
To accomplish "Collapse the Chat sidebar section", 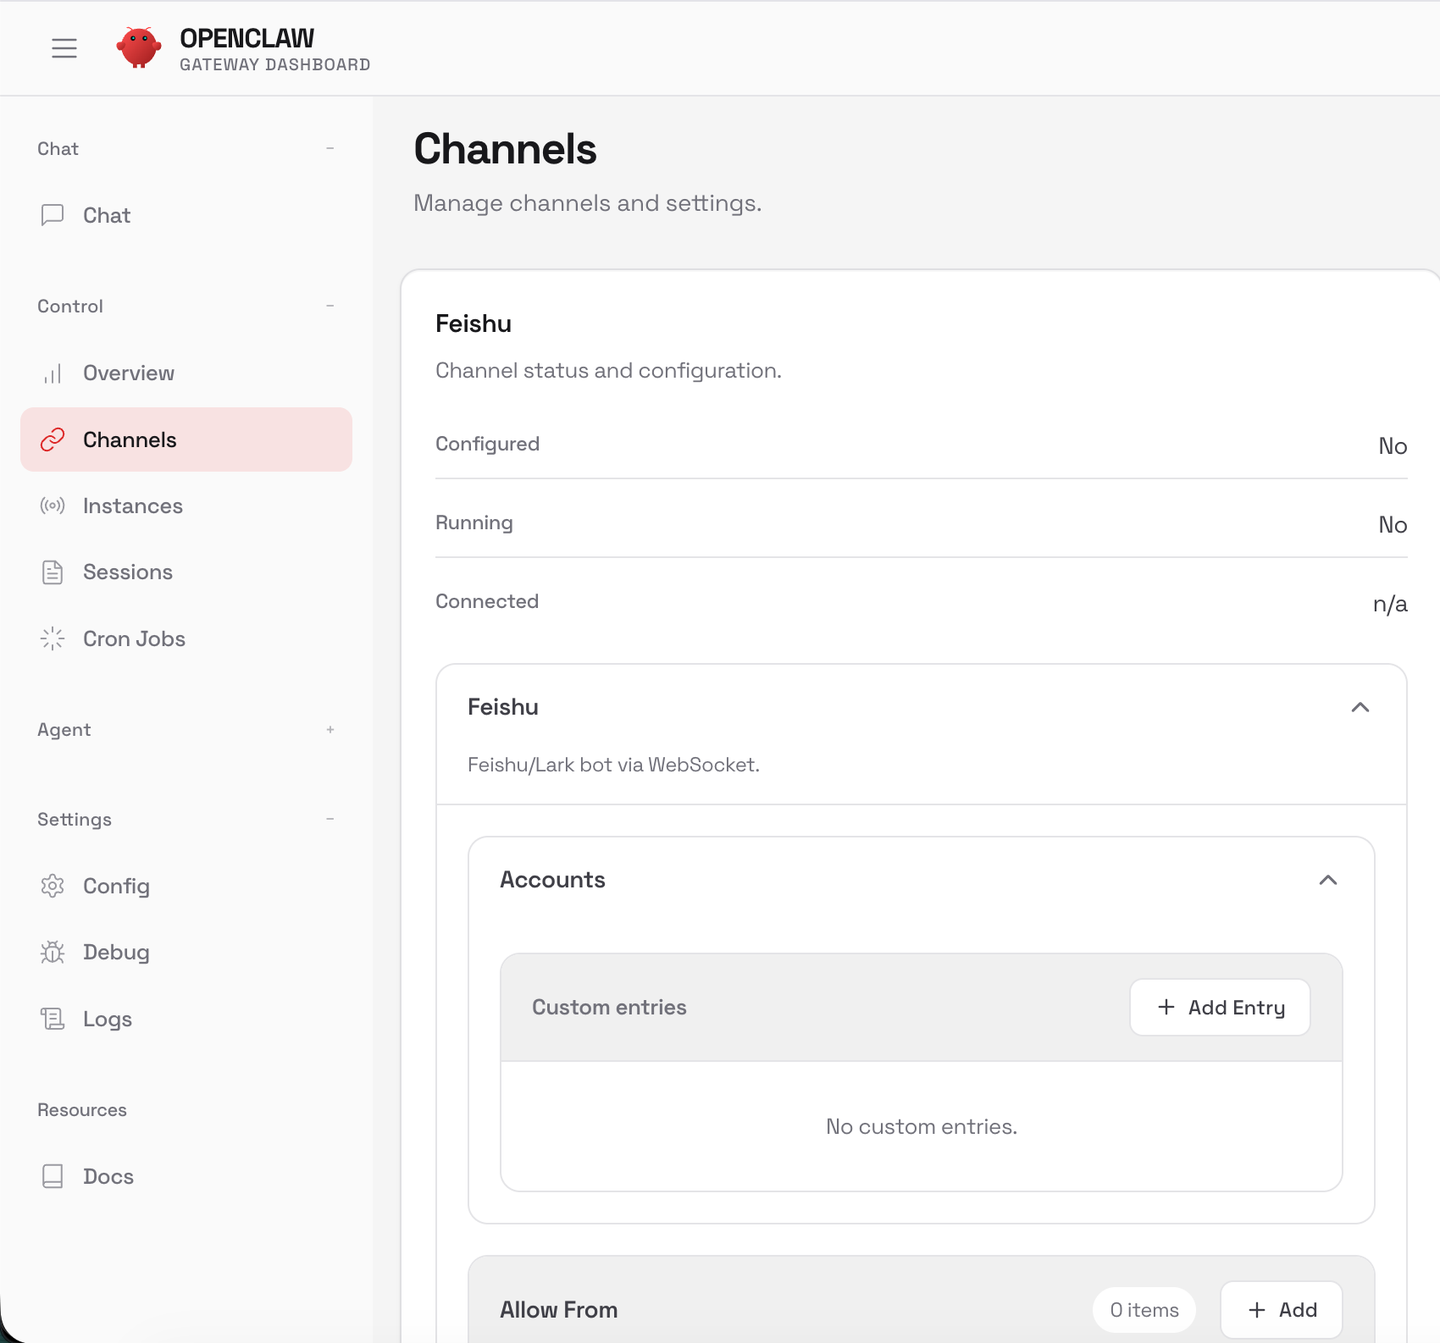I will [x=330, y=148].
